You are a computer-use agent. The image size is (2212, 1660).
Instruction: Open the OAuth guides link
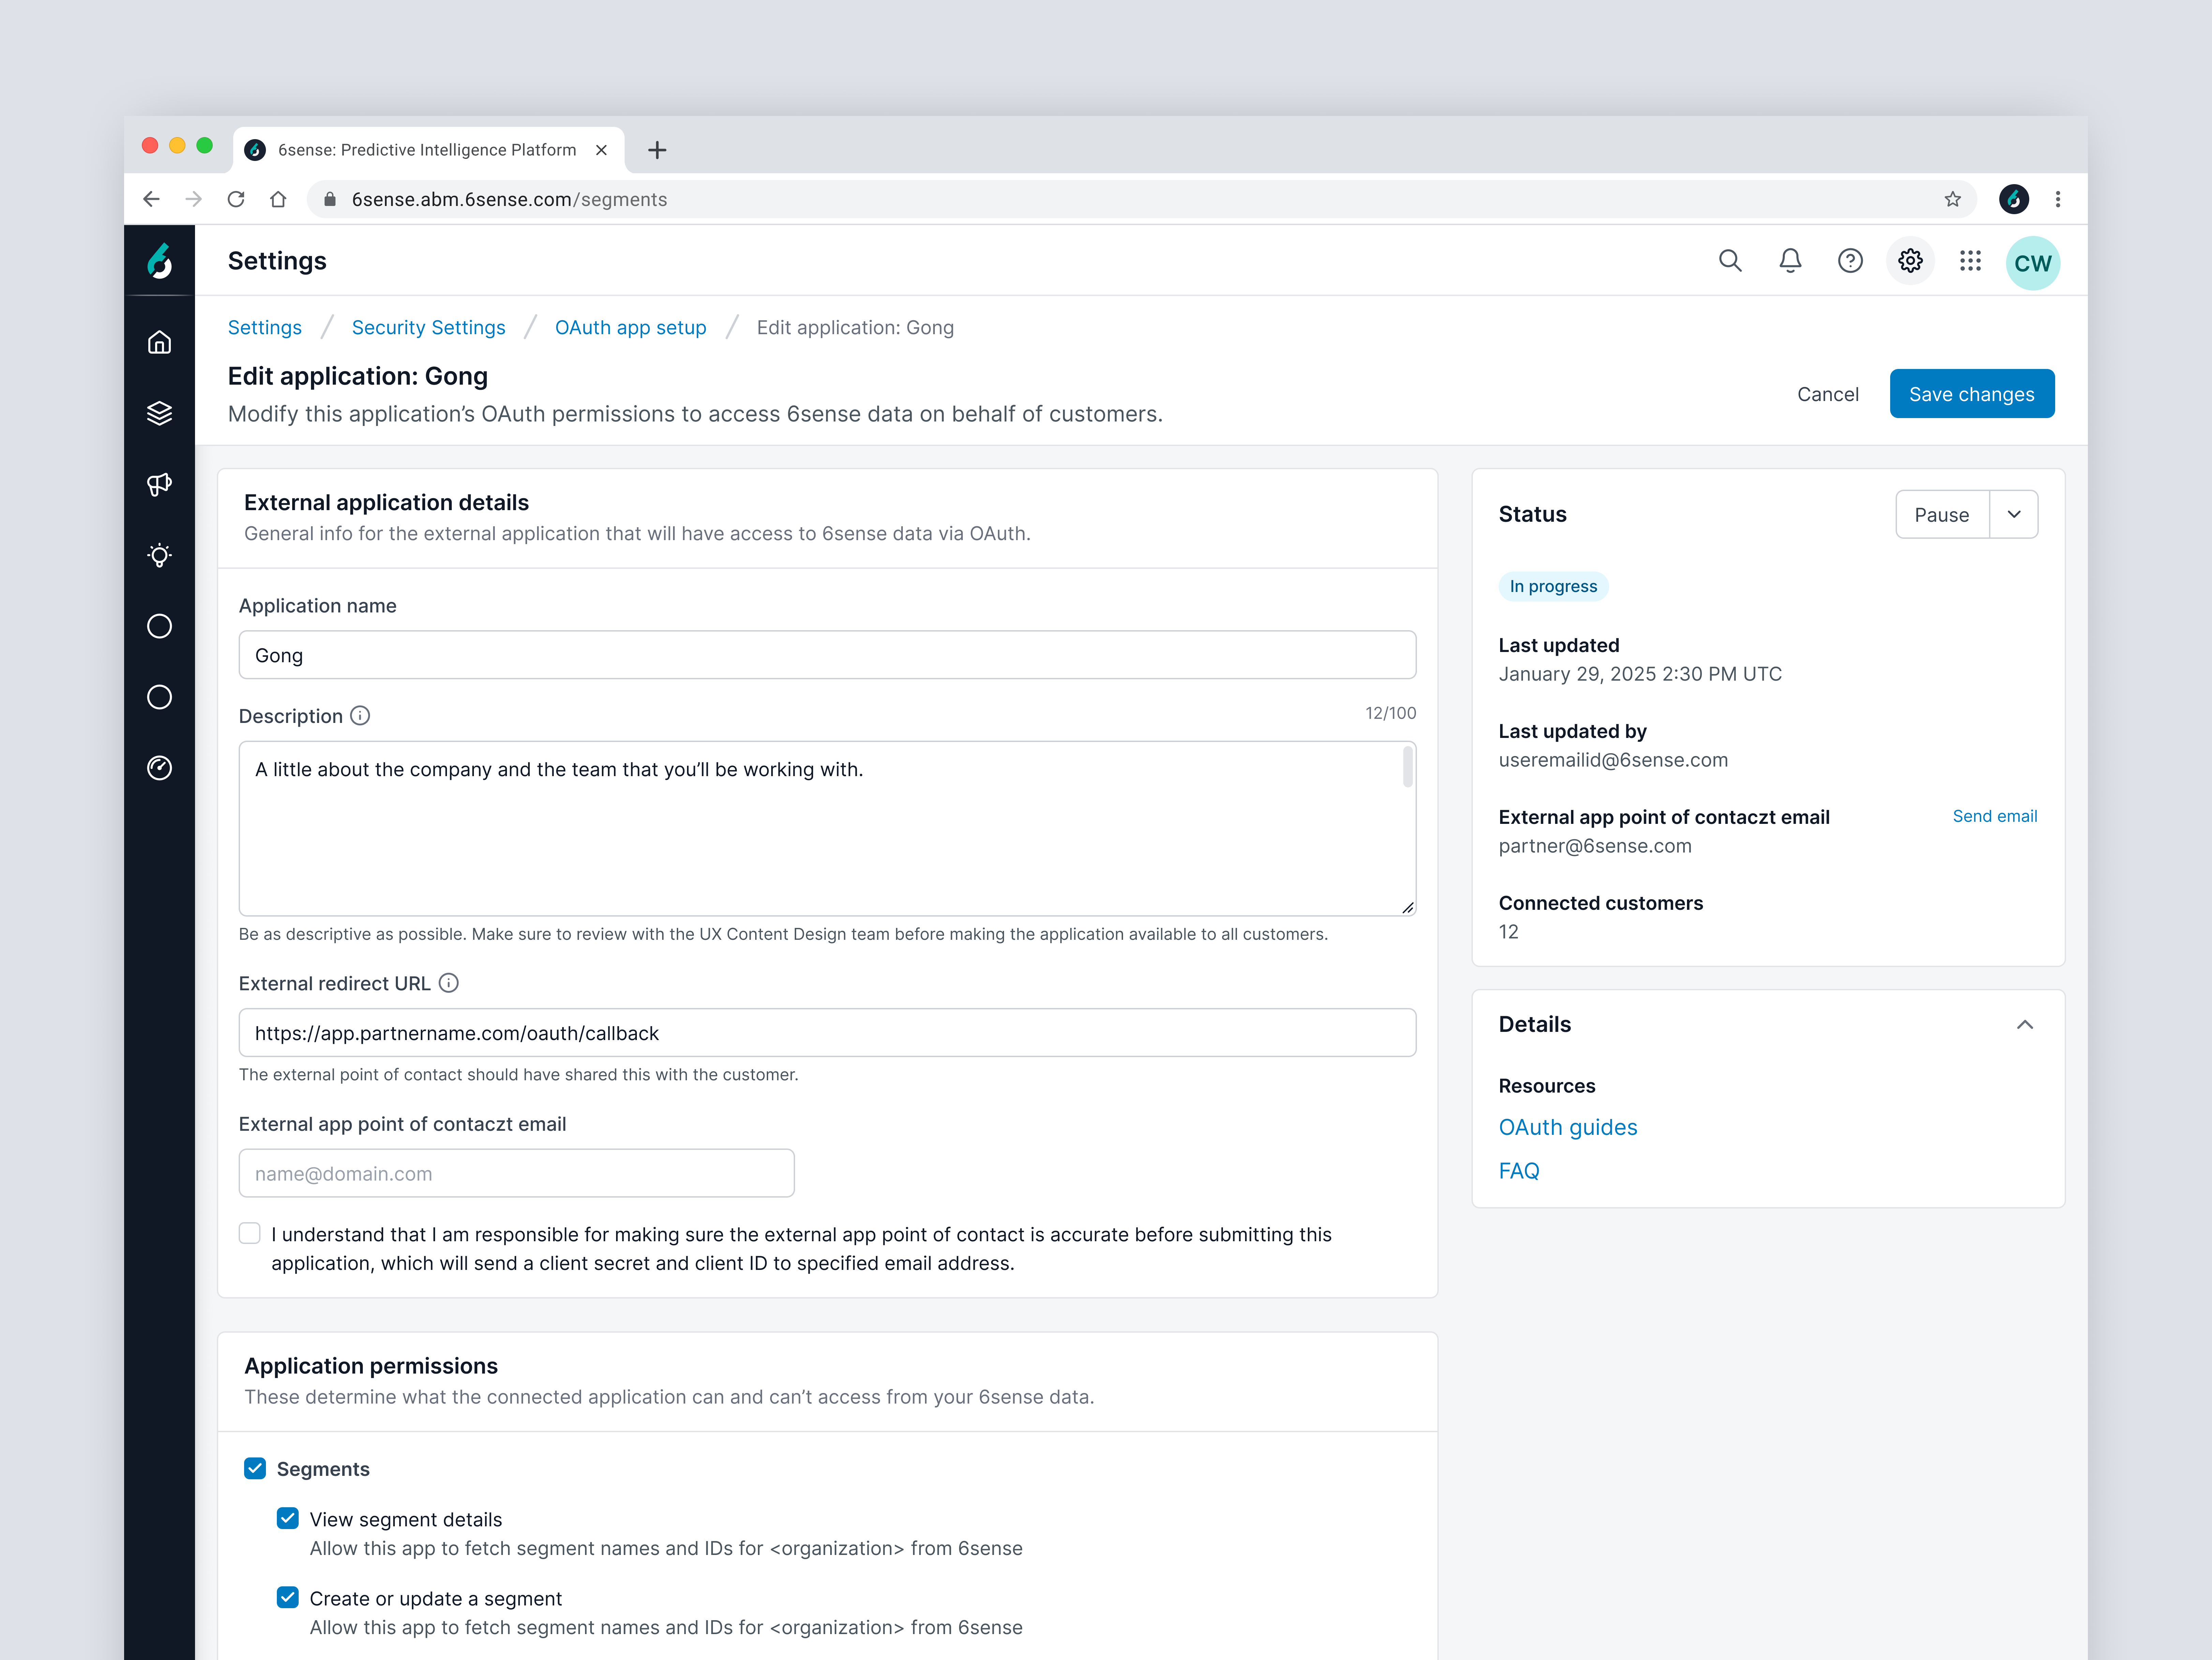coord(1567,1127)
